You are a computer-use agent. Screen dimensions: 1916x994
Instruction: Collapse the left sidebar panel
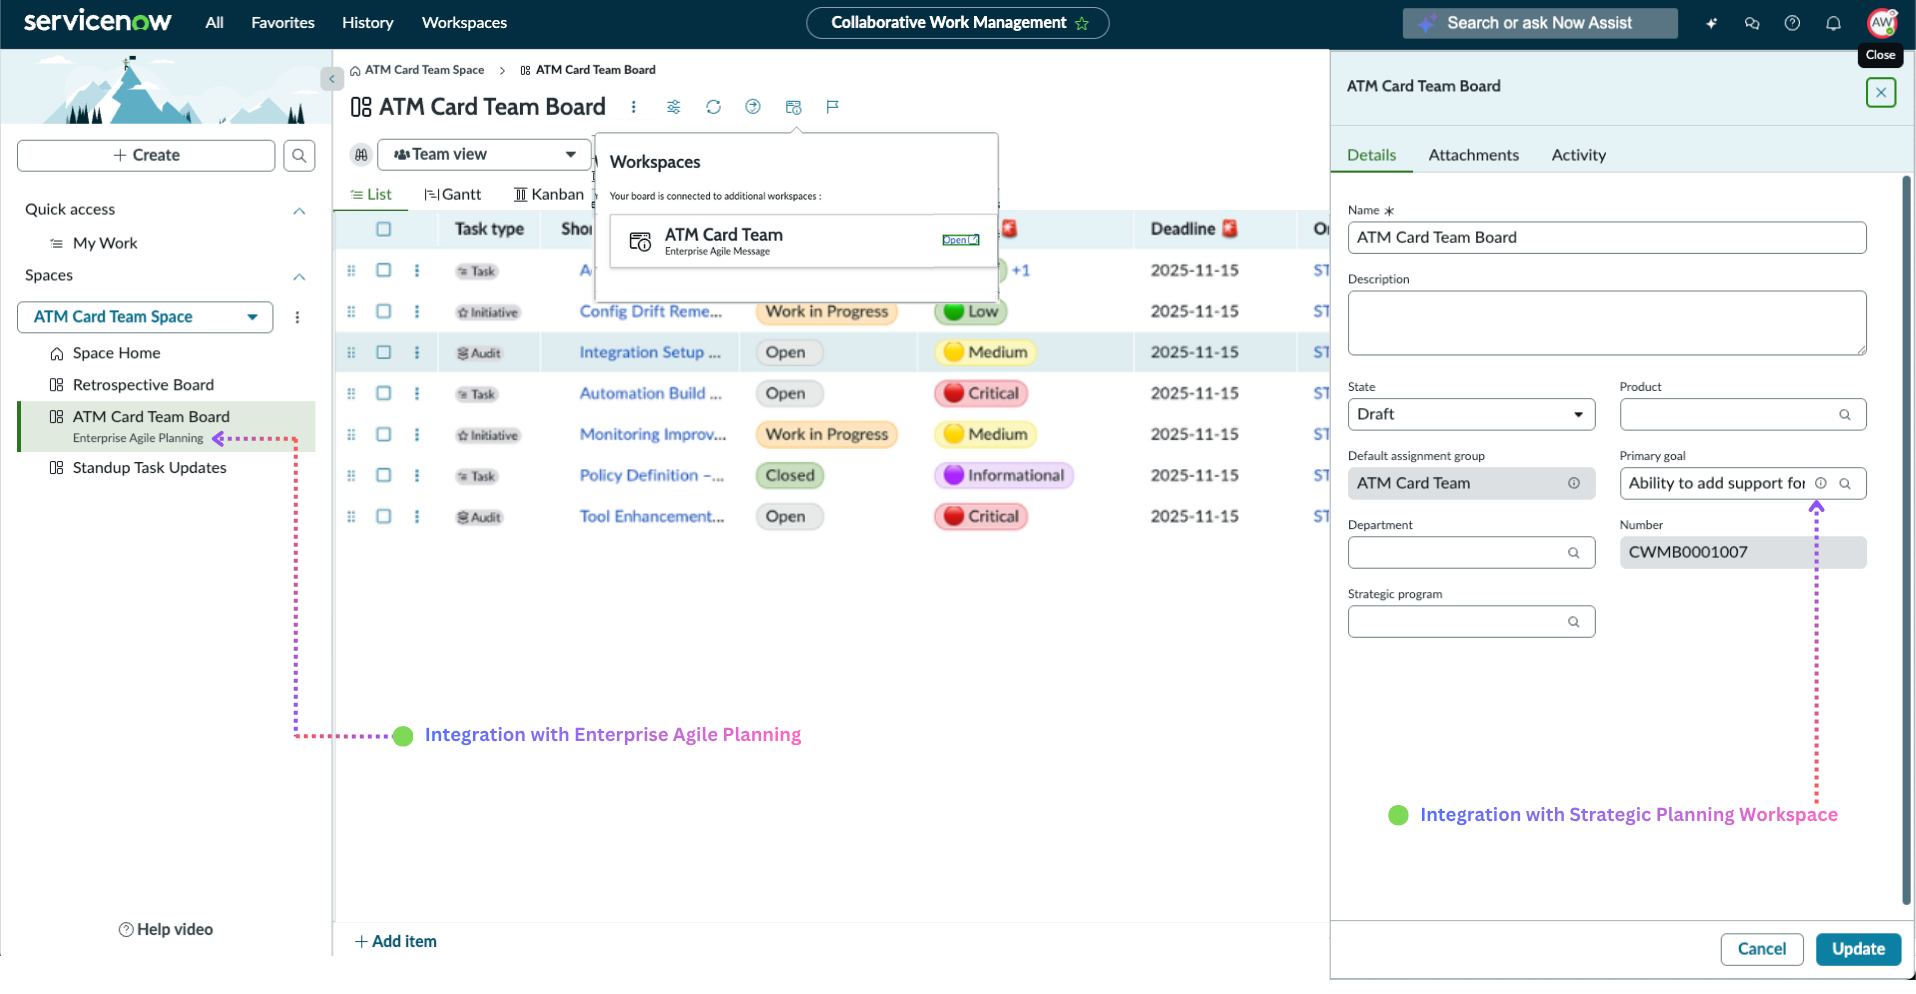coord(332,78)
